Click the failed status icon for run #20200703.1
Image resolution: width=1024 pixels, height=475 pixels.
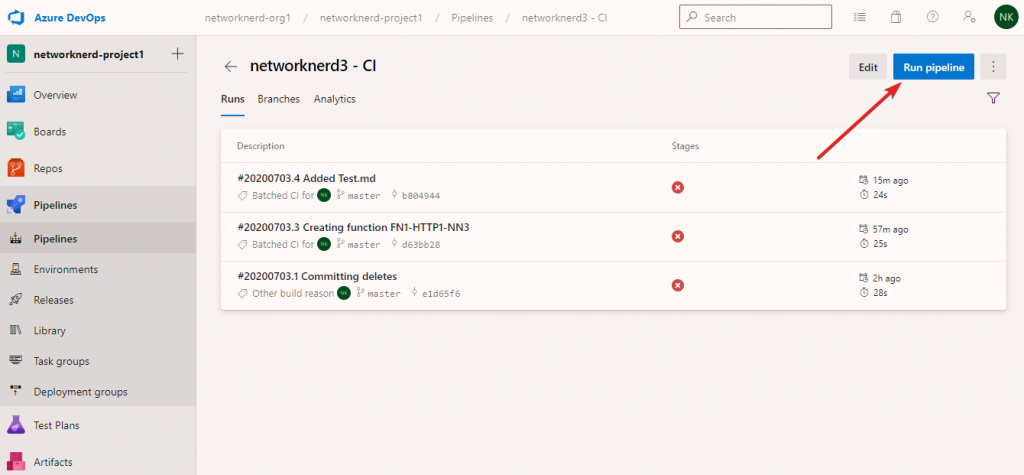tap(678, 285)
